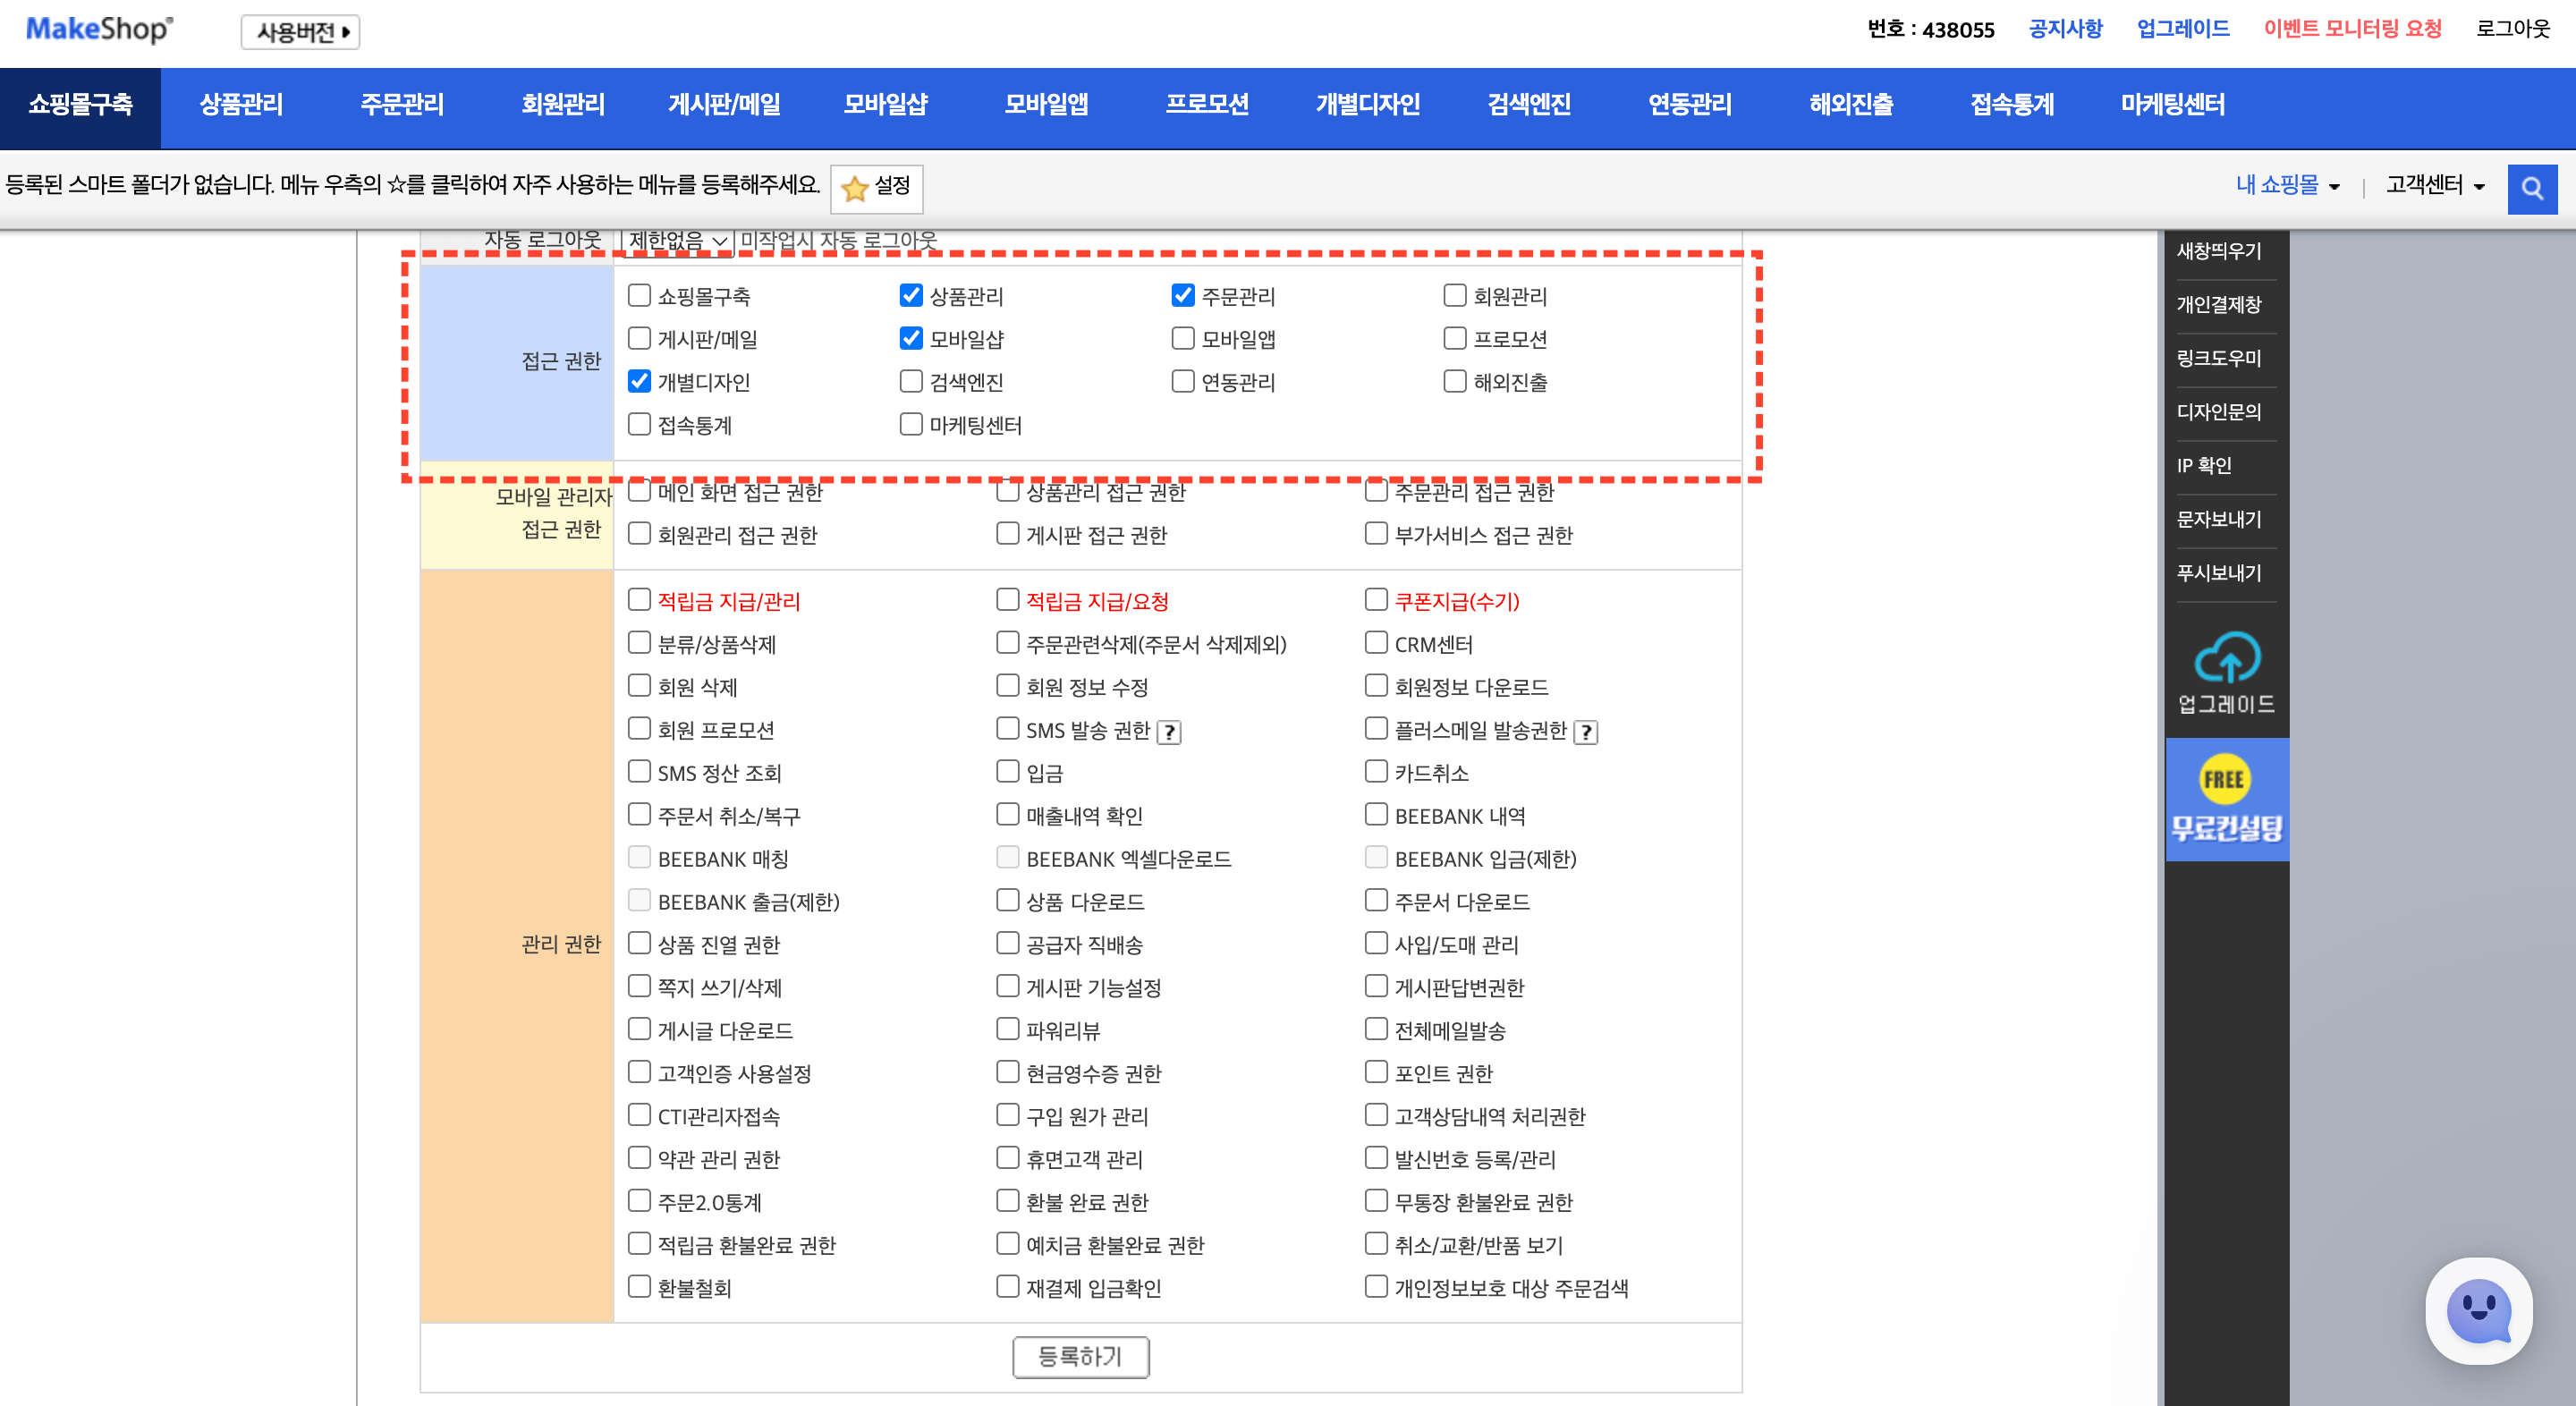2576x1406 pixels.
Task: Open the FREE 무료컨설팅 banner
Action: (2228, 799)
